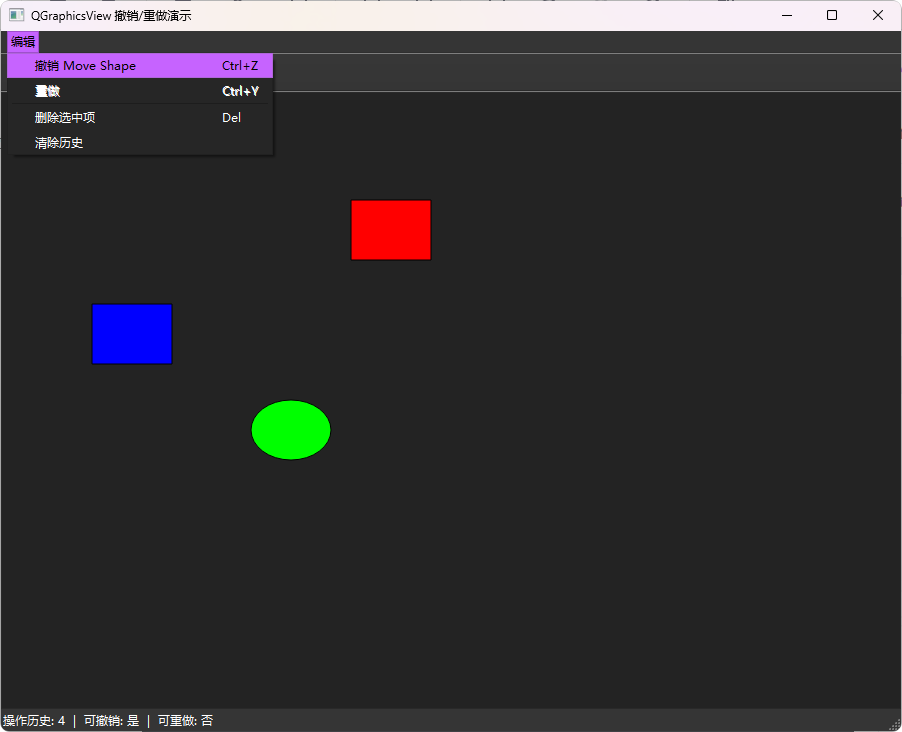Select 清除历史 menu item
The height and width of the screenshot is (732, 902).
pos(140,143)
